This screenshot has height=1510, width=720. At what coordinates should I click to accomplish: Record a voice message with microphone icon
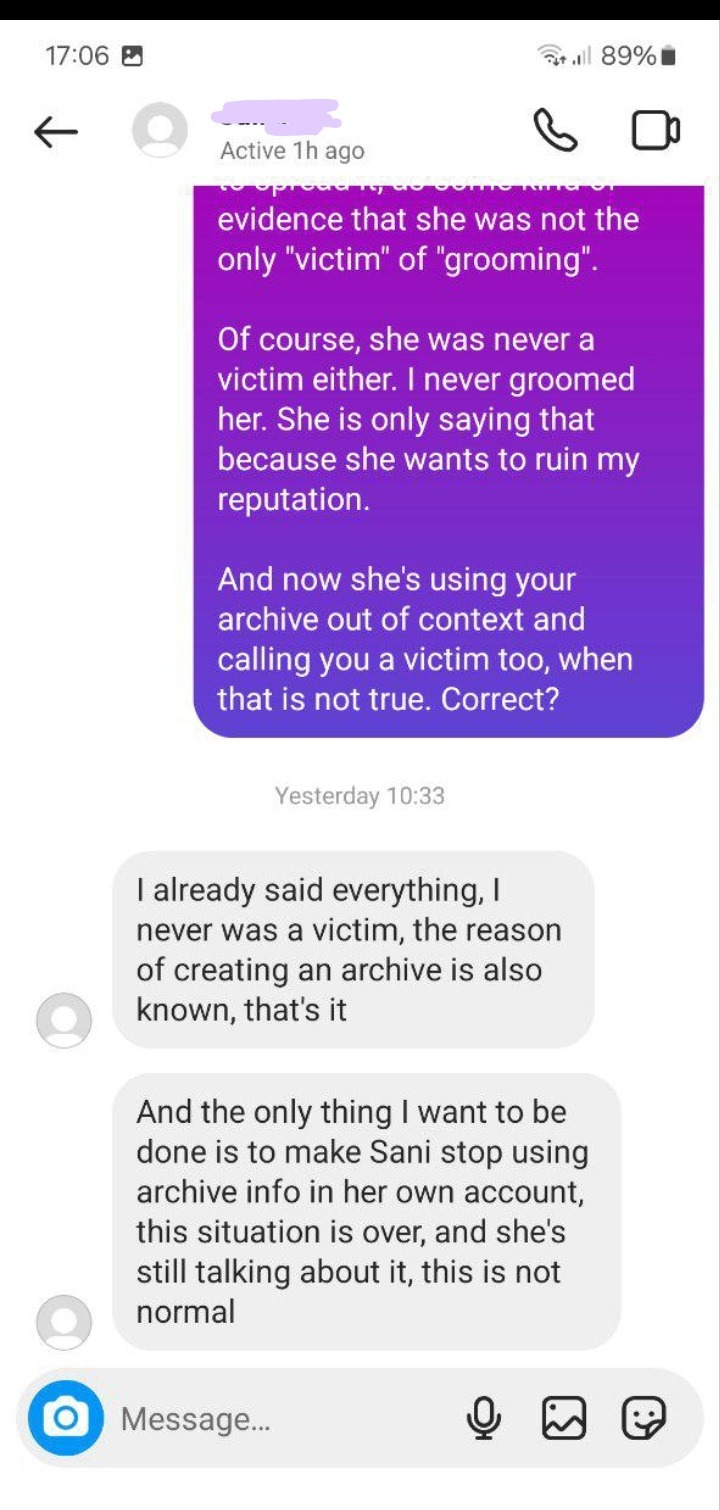click(484, 1418)
